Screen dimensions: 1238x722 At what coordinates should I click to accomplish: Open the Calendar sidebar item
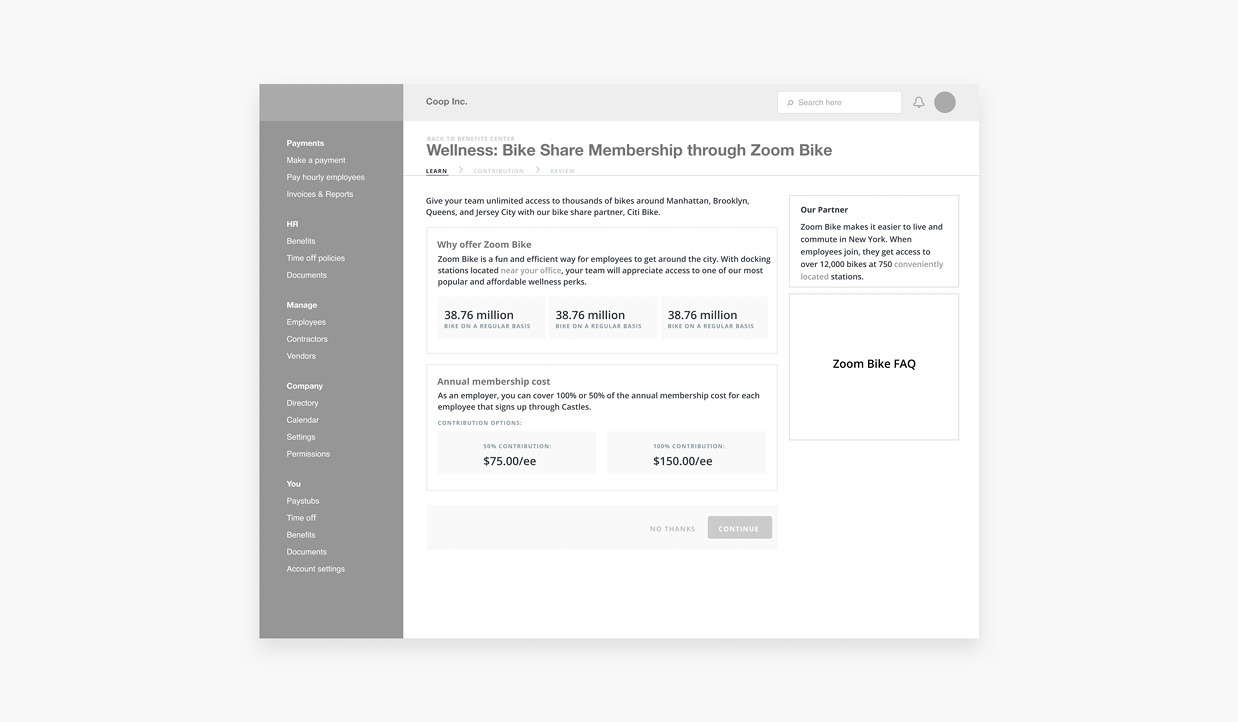[303, 420]
